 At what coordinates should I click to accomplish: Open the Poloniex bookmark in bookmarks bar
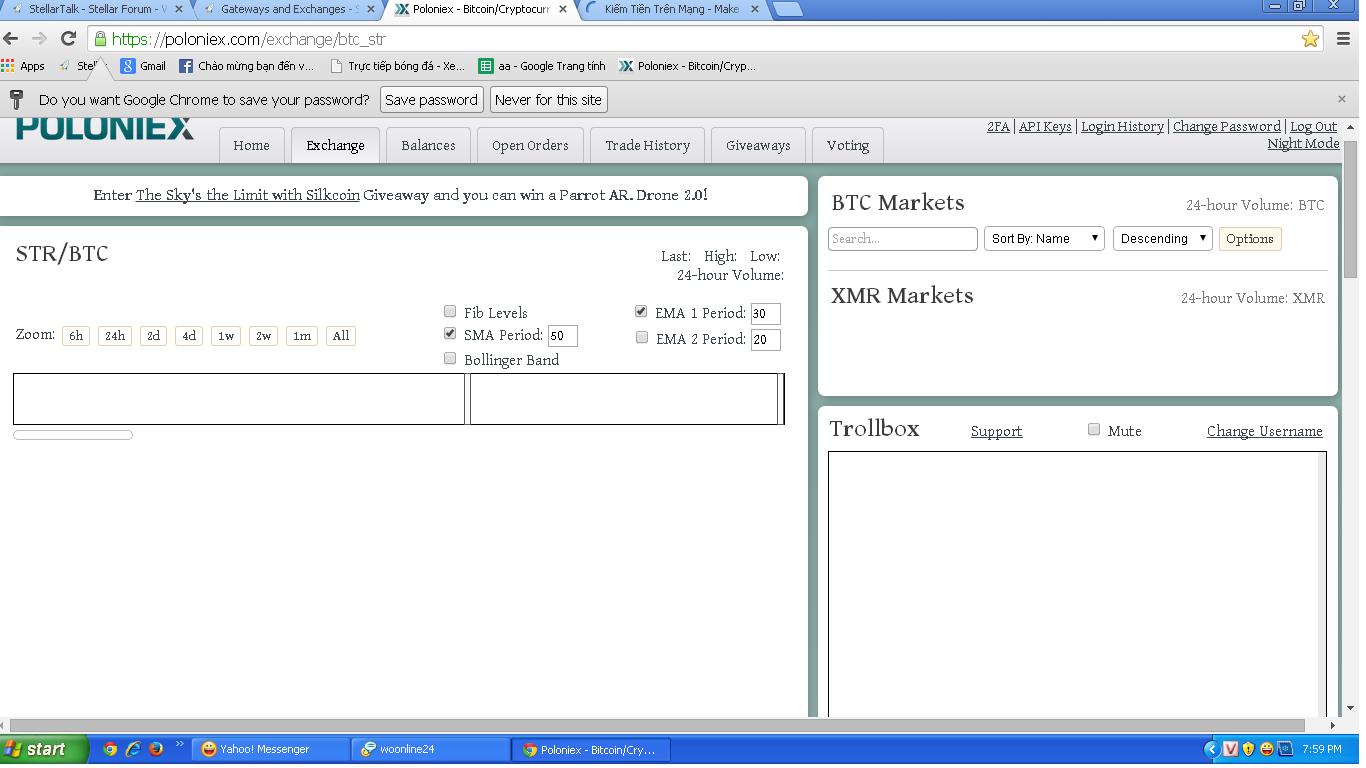click(687, 66)
